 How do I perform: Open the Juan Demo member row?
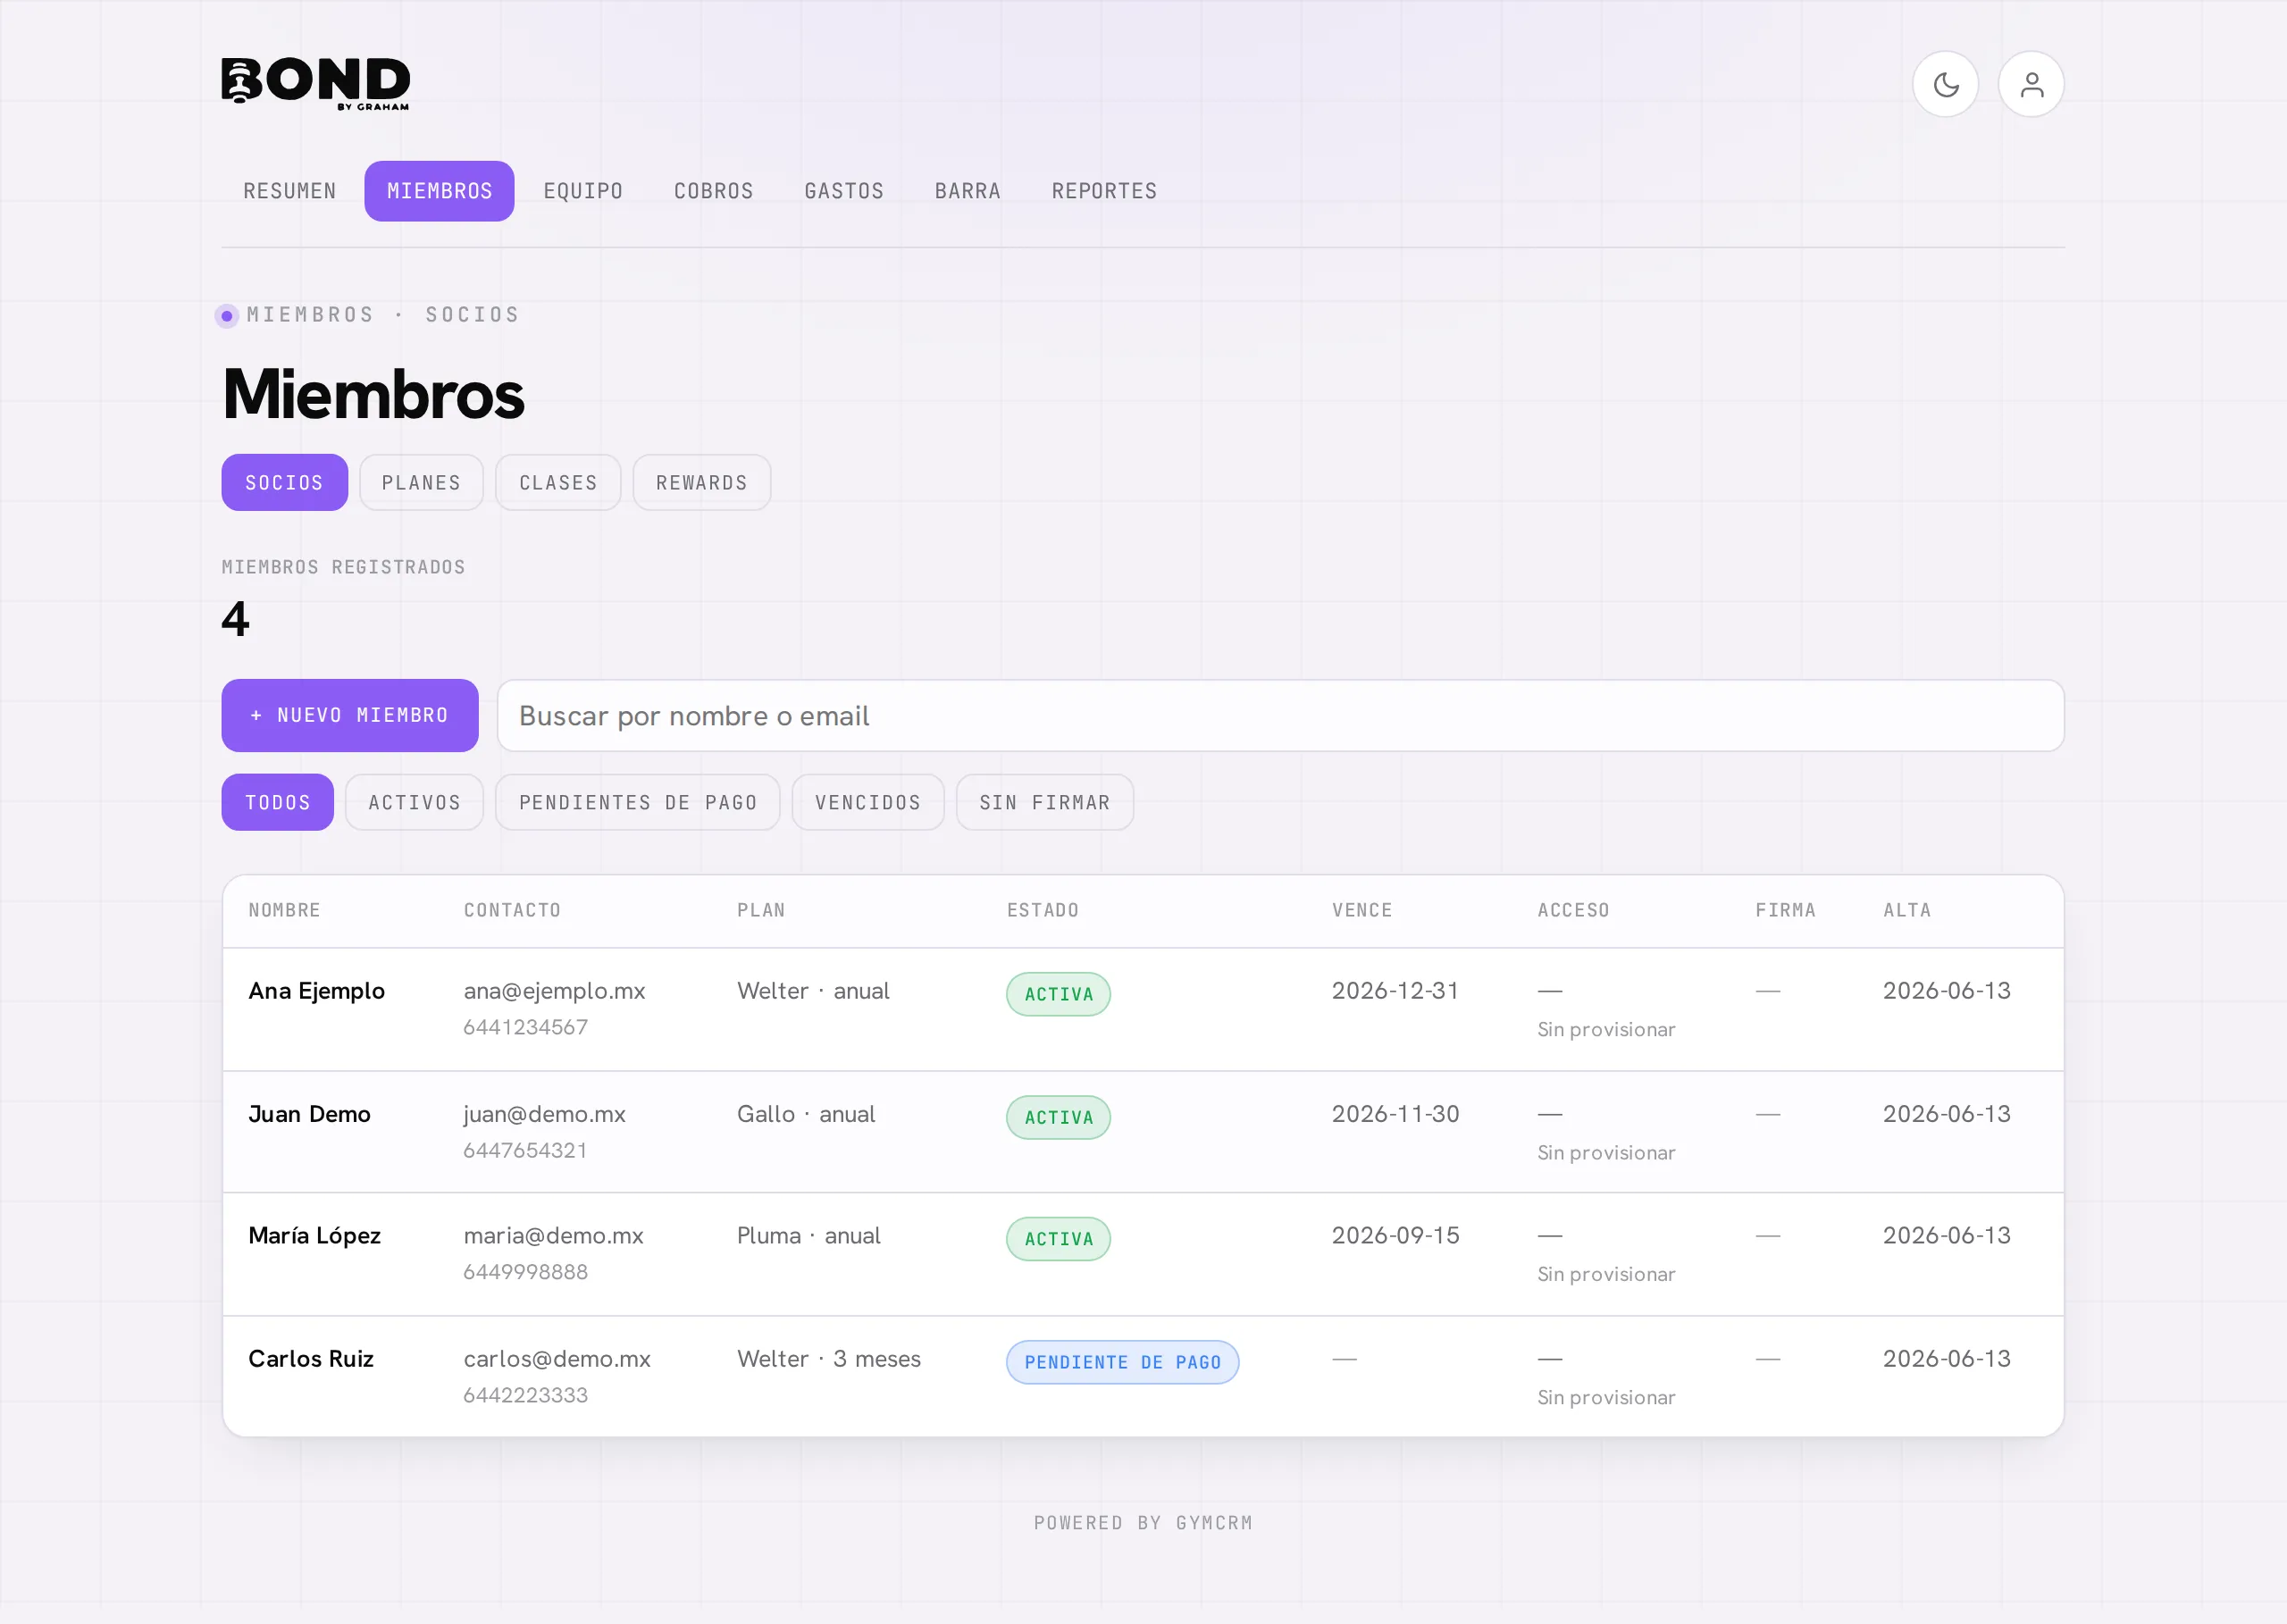(1143, 1132)
